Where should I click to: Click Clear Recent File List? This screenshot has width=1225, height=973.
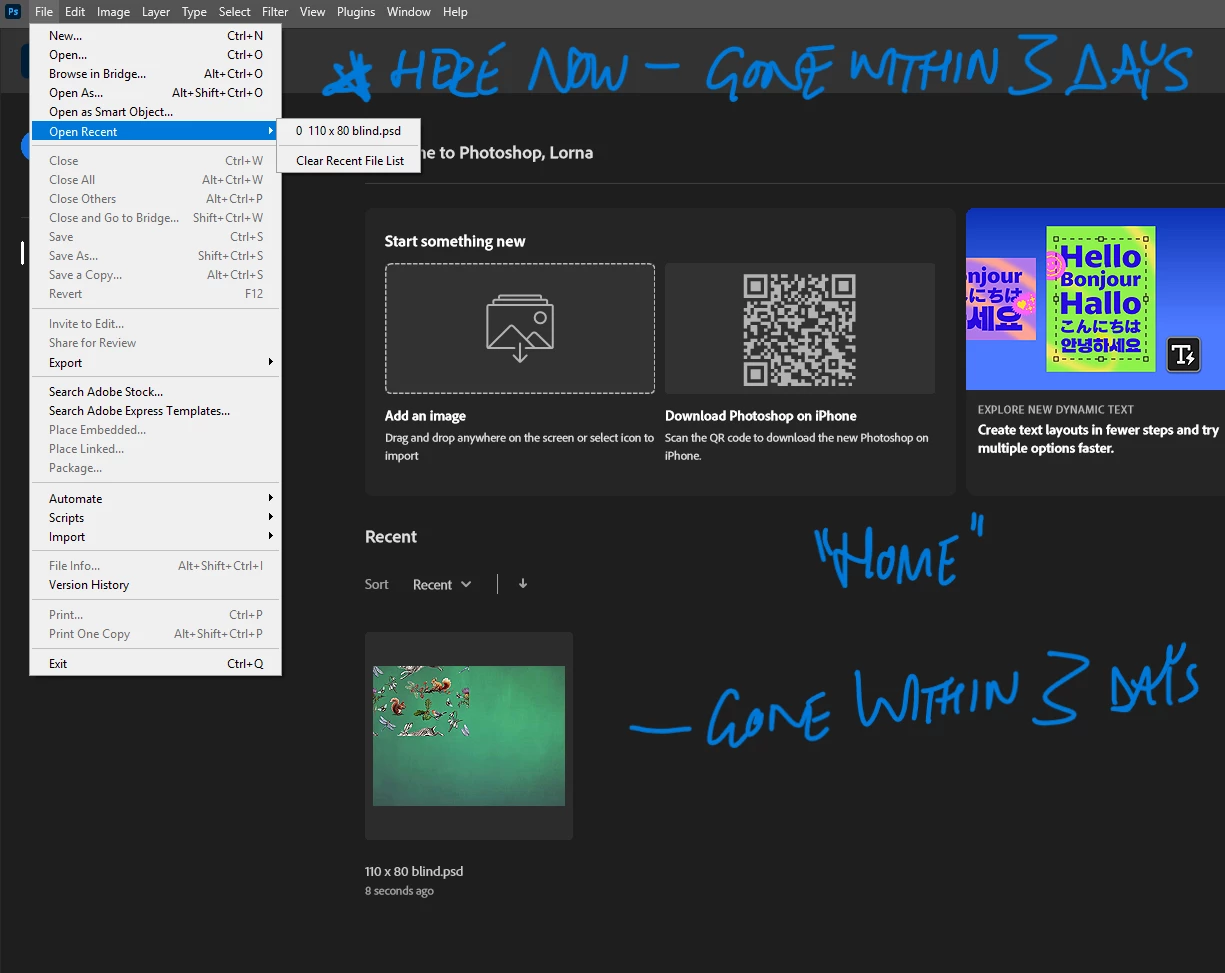(349, 160)
